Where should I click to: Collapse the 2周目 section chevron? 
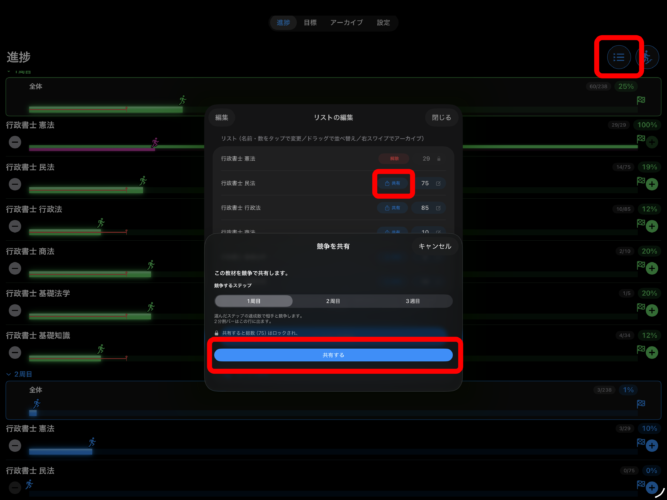[9, 374]
